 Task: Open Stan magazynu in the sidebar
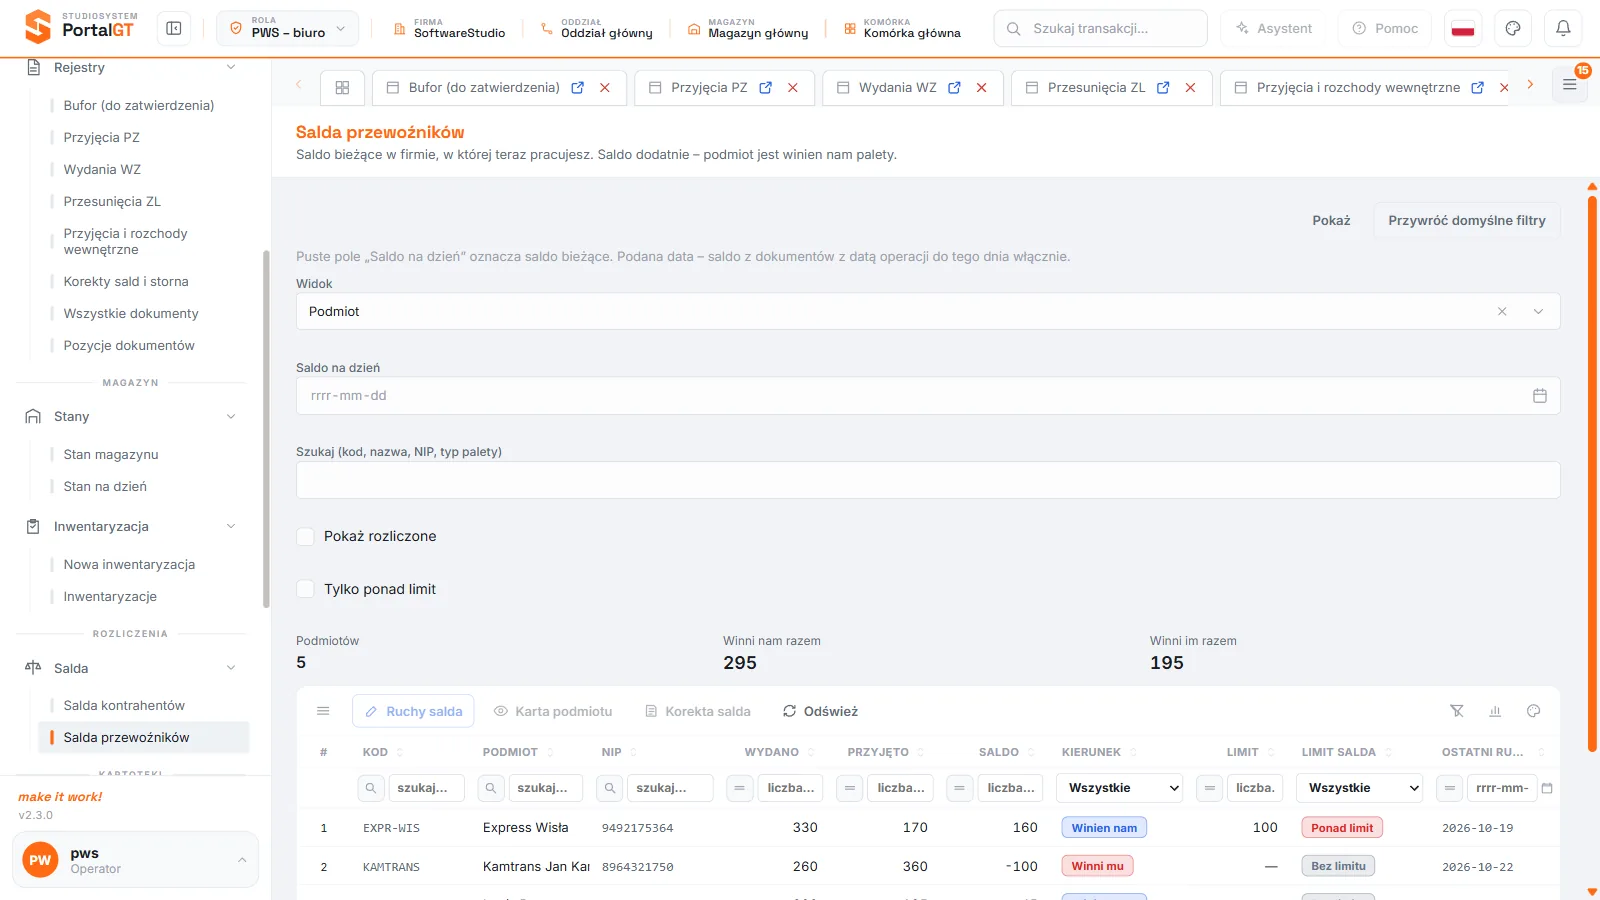pos(111,455)
